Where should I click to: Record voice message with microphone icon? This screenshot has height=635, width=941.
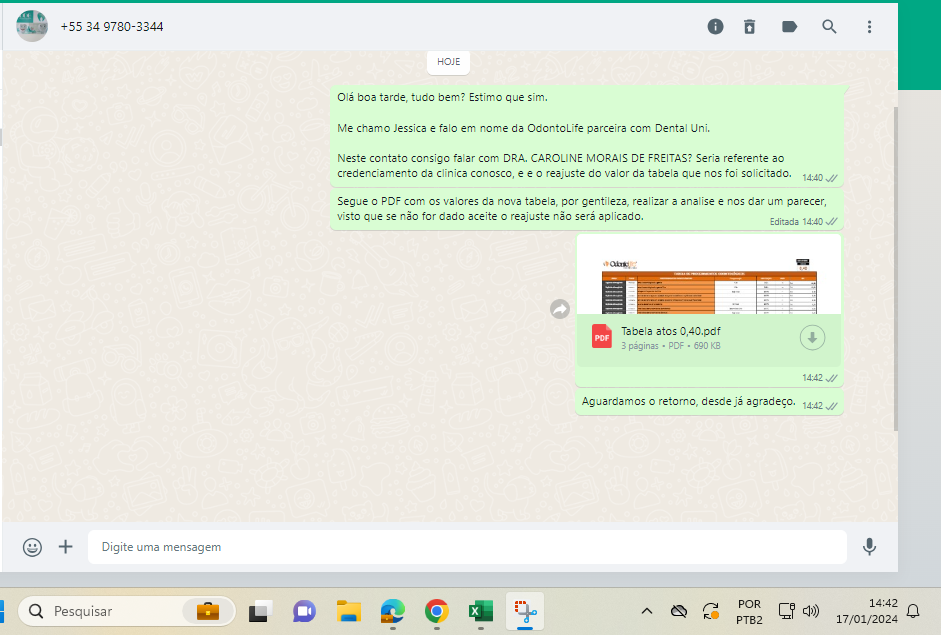point(869,547)
